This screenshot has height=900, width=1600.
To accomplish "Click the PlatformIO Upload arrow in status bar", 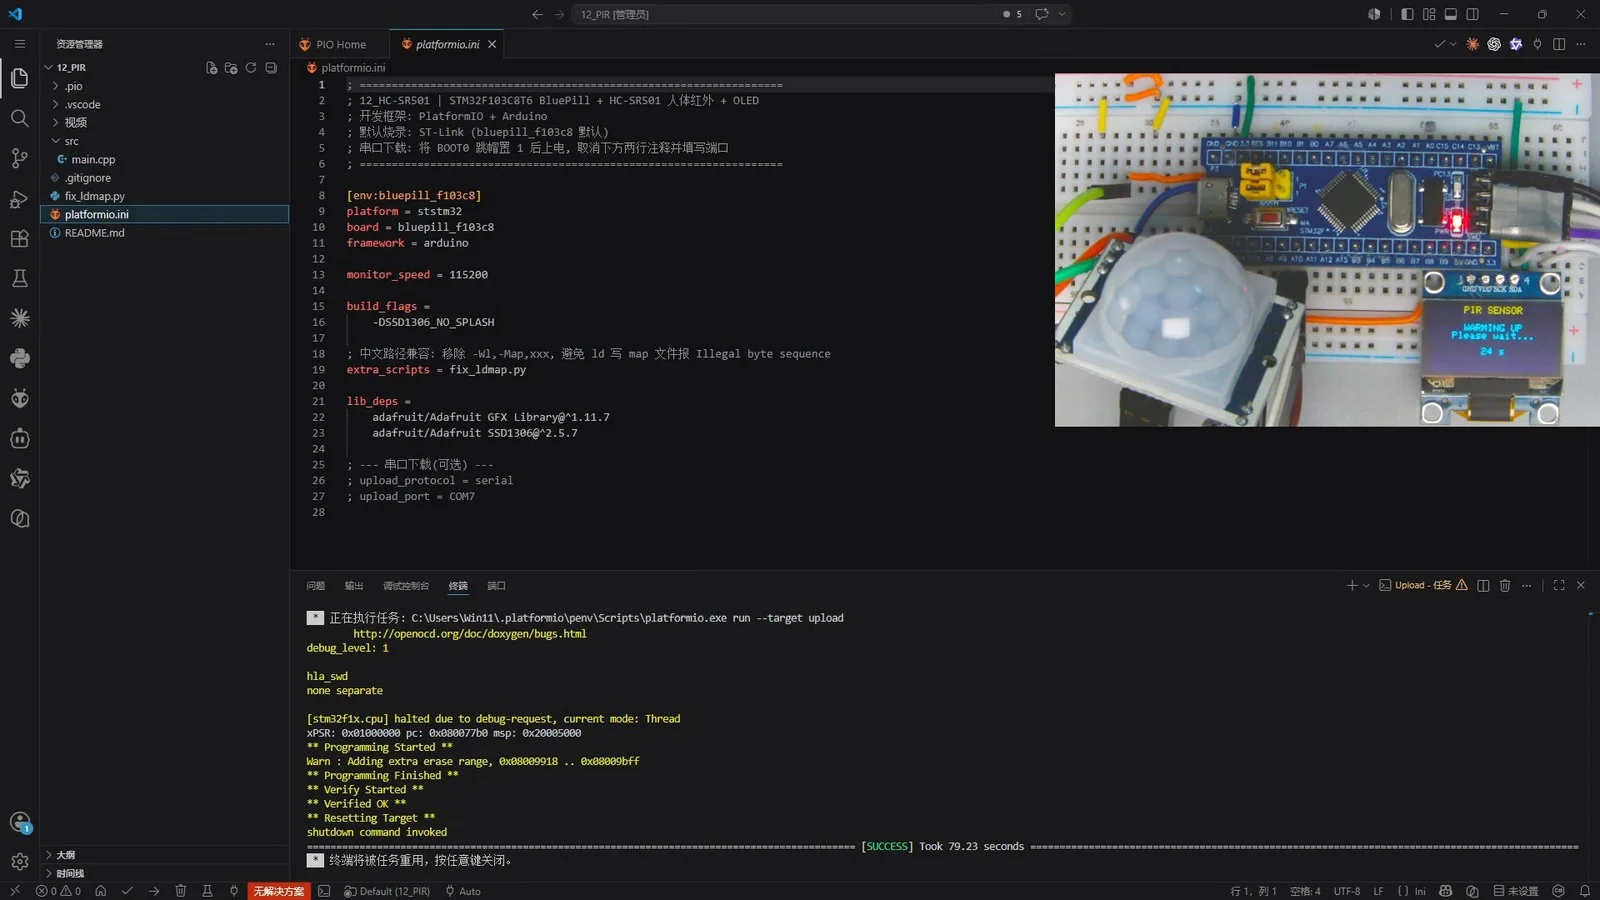I will [154, 891].
